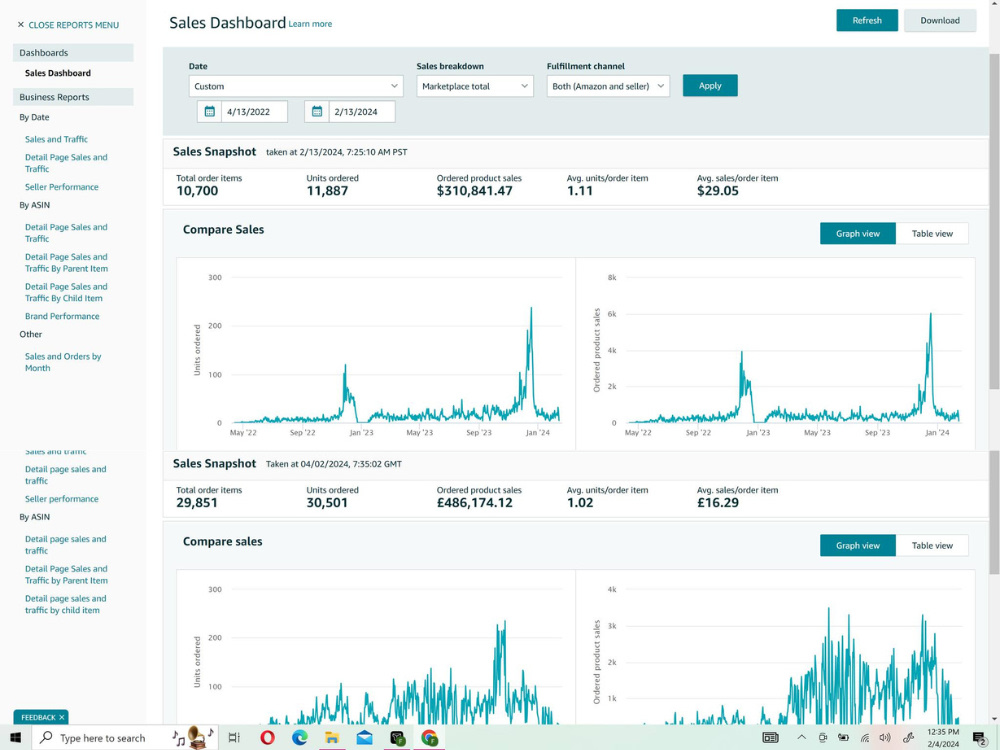Open the Wi-Fi network tray icon
This screenshot has height=750, width=1000.
tap(865, 737)
